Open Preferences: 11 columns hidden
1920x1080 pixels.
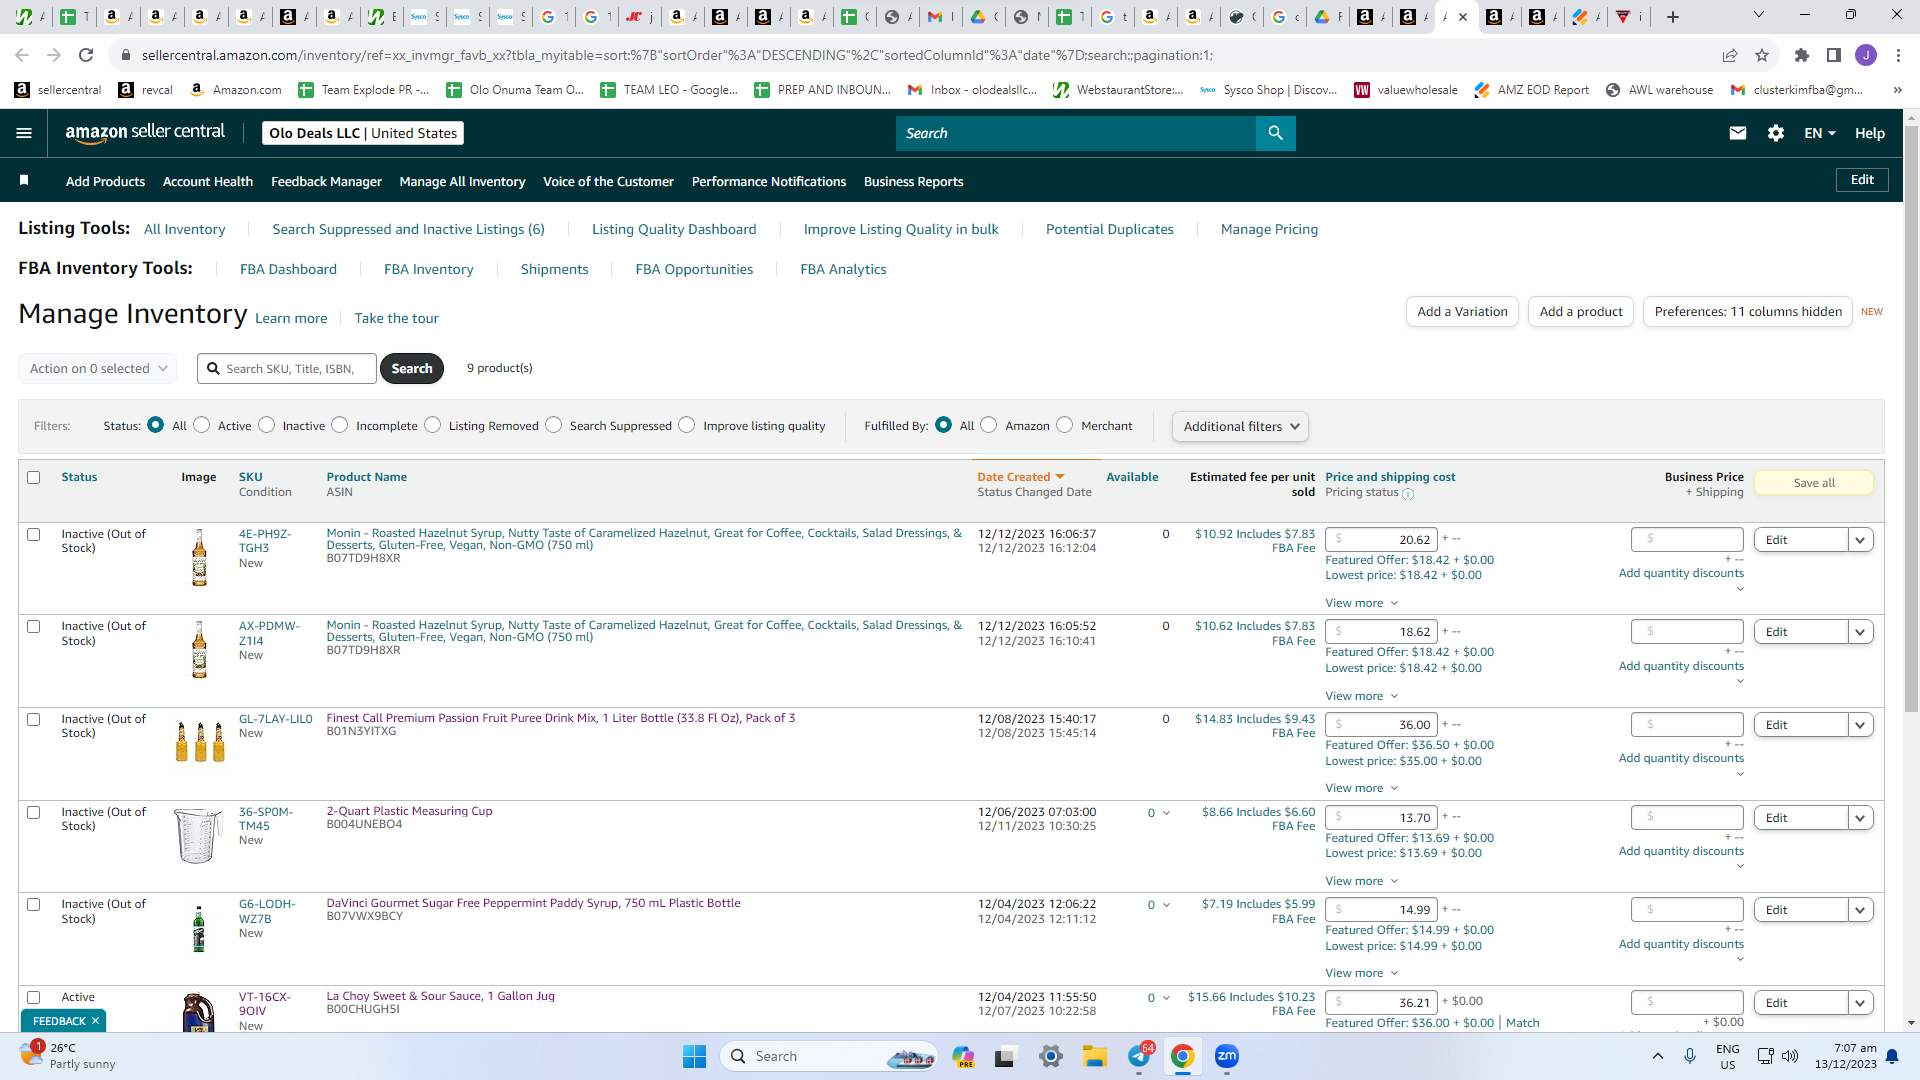point(1748,312)
